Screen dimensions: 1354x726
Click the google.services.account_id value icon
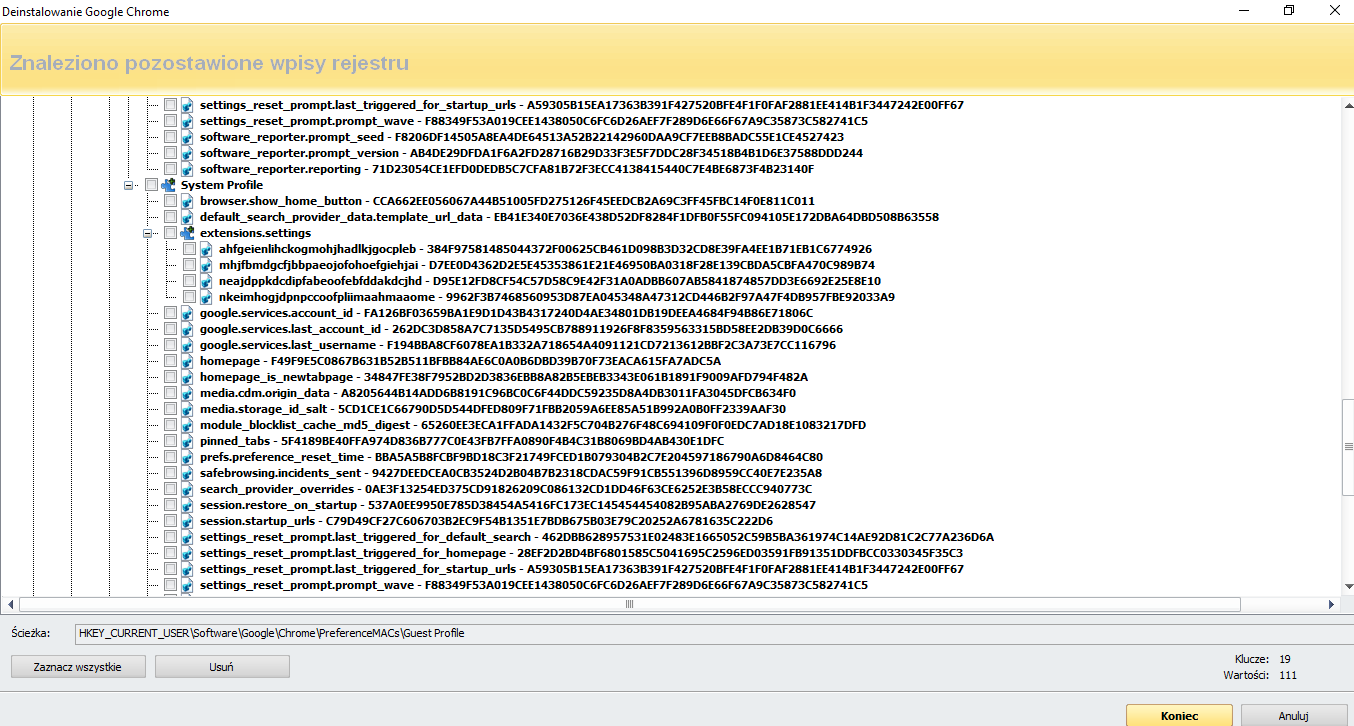(x=187, y=313)
